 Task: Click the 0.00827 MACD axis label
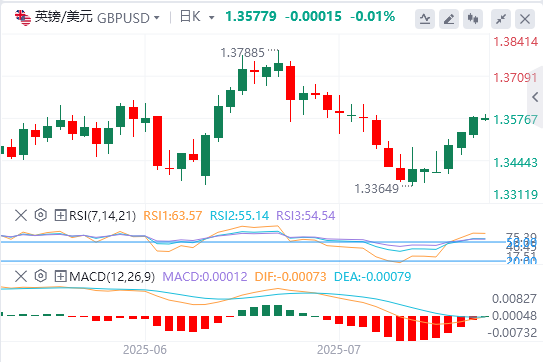[514, 299]
